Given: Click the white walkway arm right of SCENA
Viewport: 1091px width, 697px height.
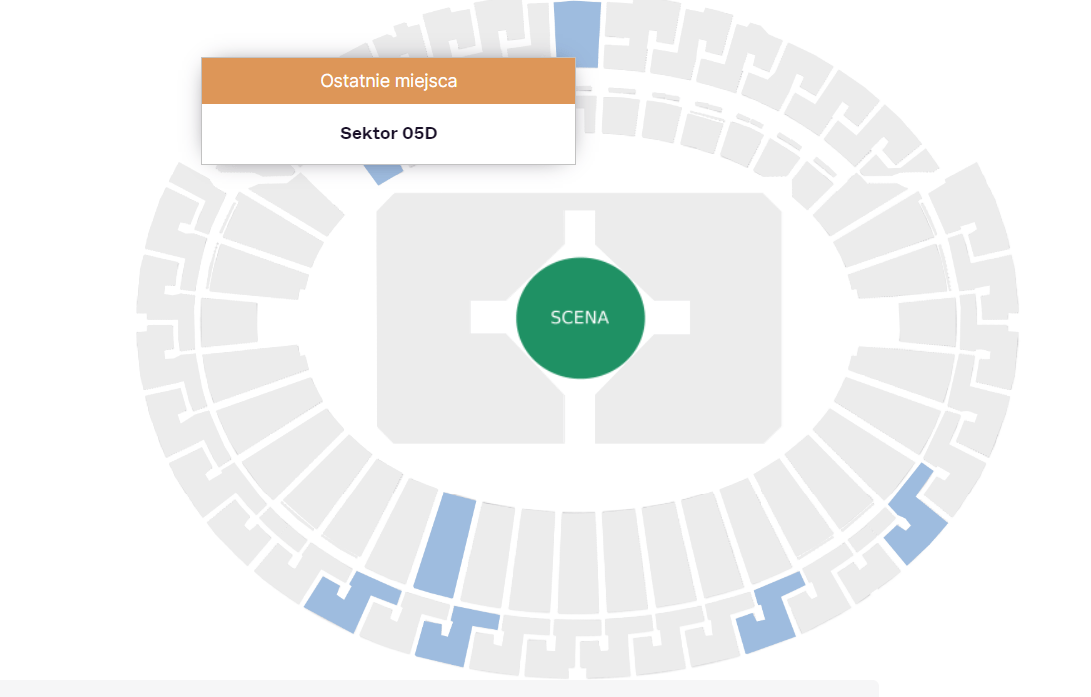Looking at the screenshot, I should [x=667, y=318].
